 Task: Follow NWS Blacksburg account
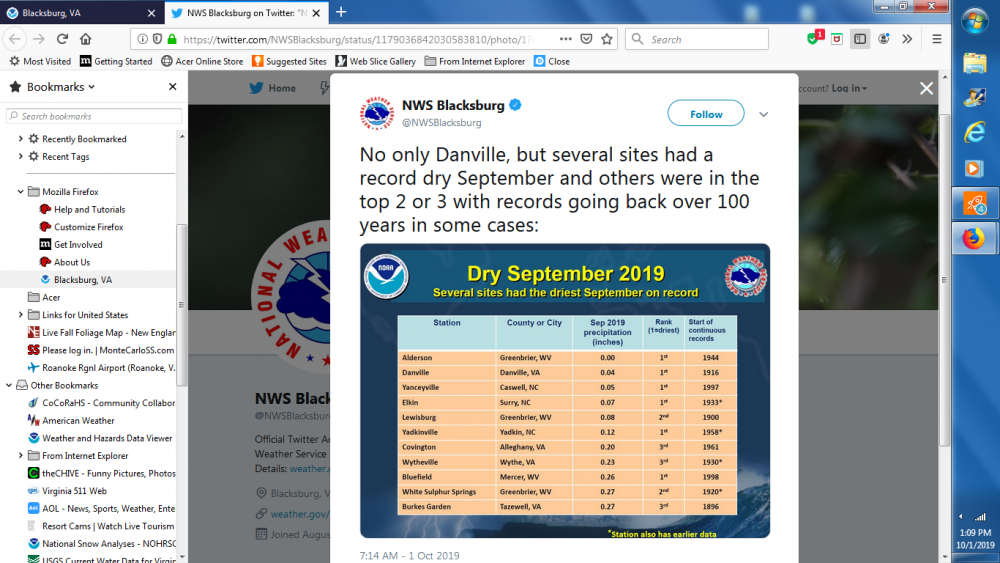[705, 114]
